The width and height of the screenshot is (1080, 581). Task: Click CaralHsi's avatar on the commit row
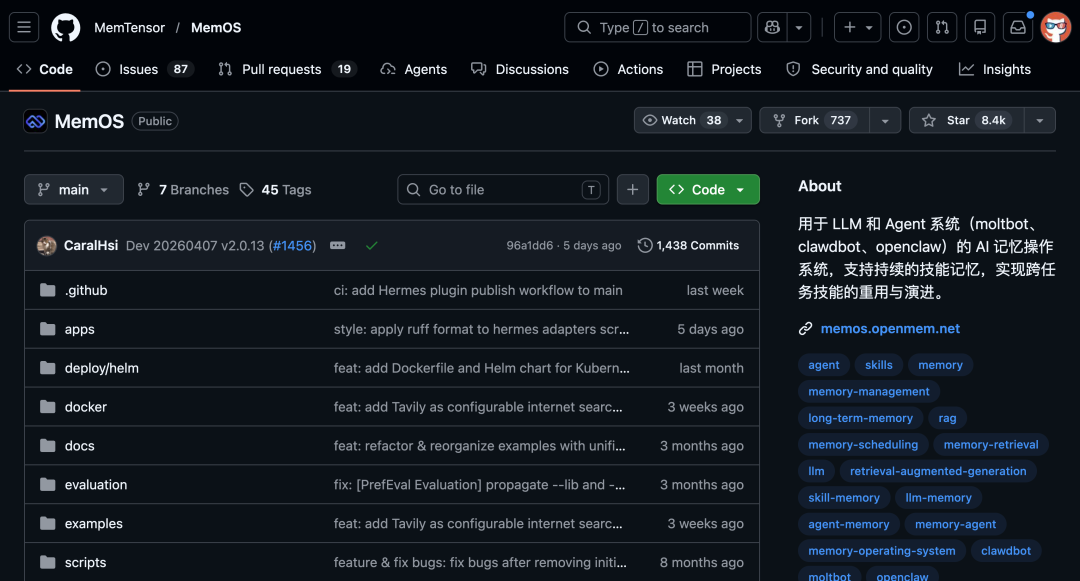point(47,245)
